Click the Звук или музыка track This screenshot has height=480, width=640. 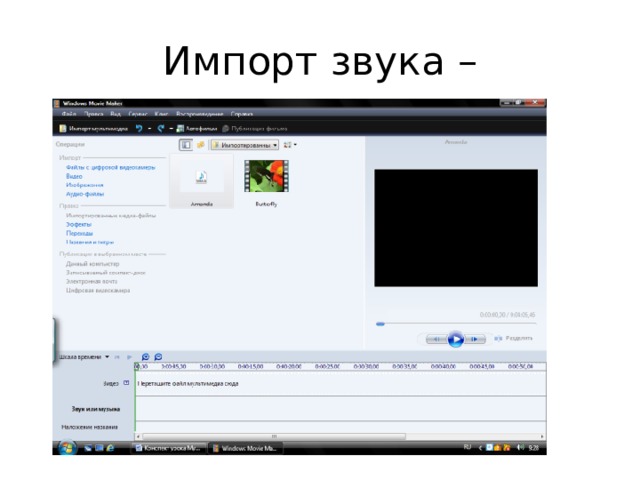coord(340,409)
